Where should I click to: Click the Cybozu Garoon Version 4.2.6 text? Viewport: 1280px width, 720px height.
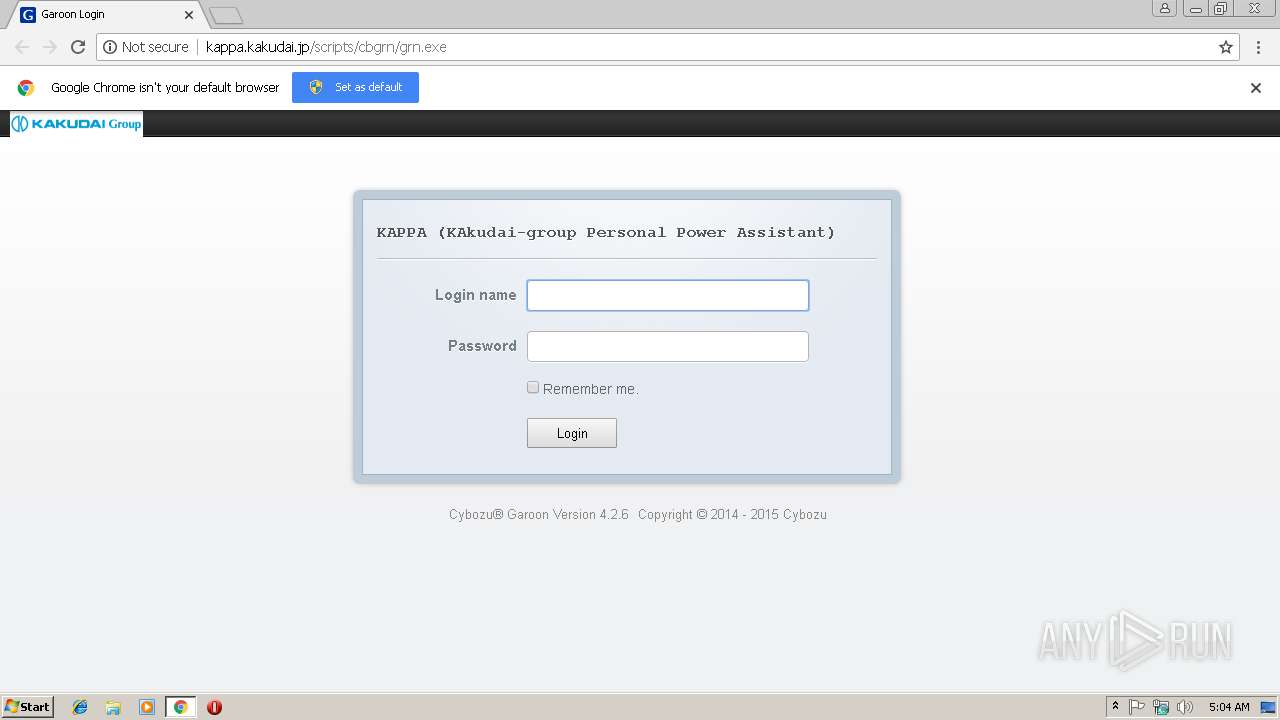538,515
